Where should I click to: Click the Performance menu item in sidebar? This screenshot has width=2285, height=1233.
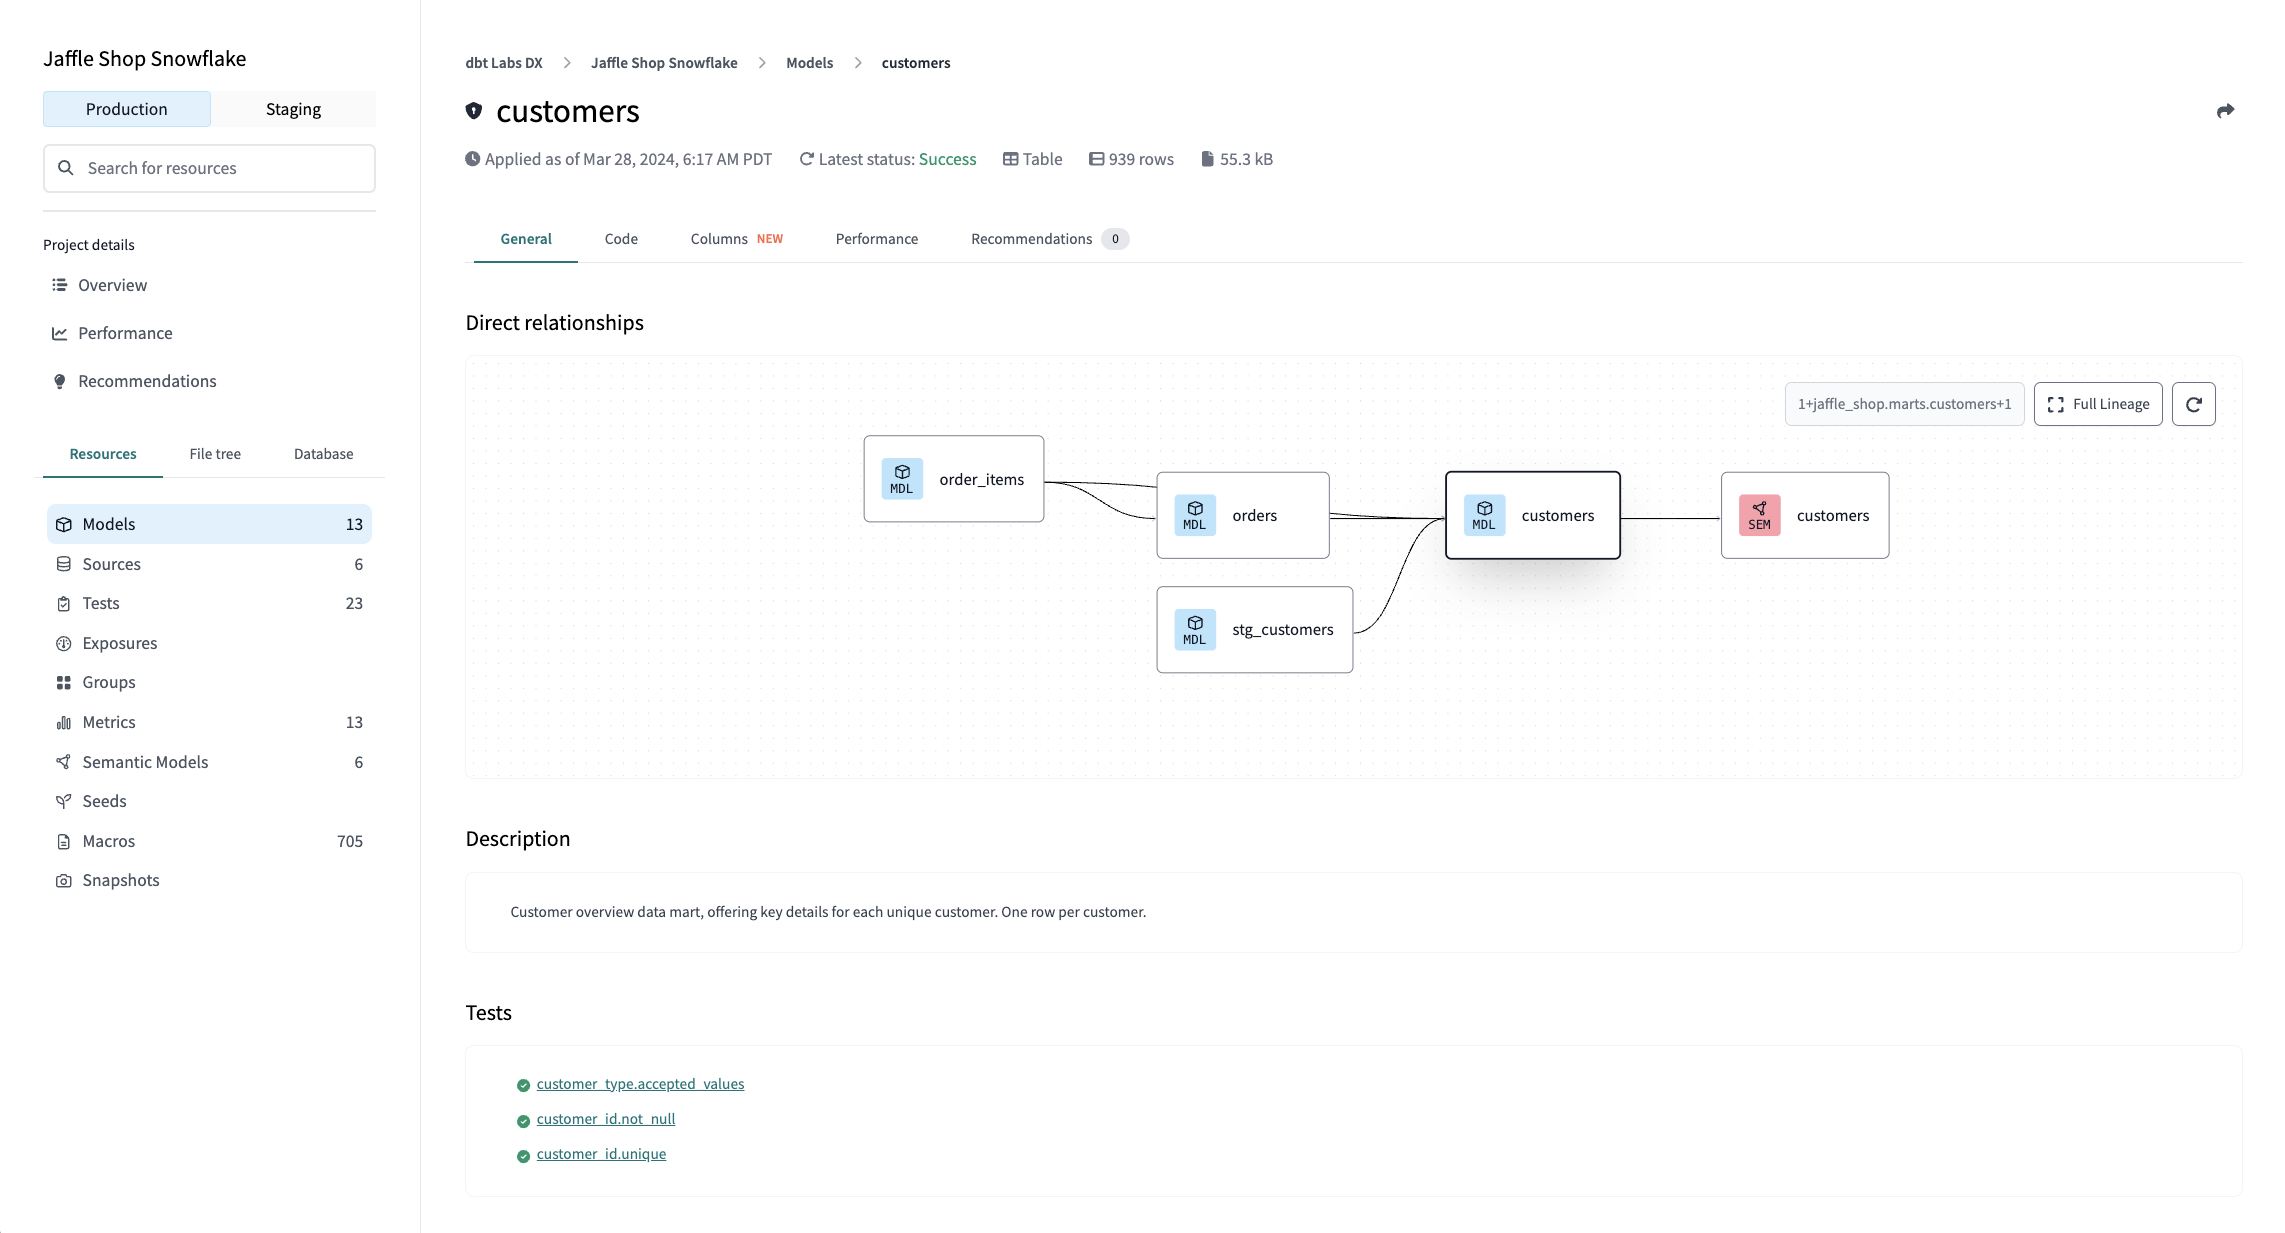click(x=128, y=333)
